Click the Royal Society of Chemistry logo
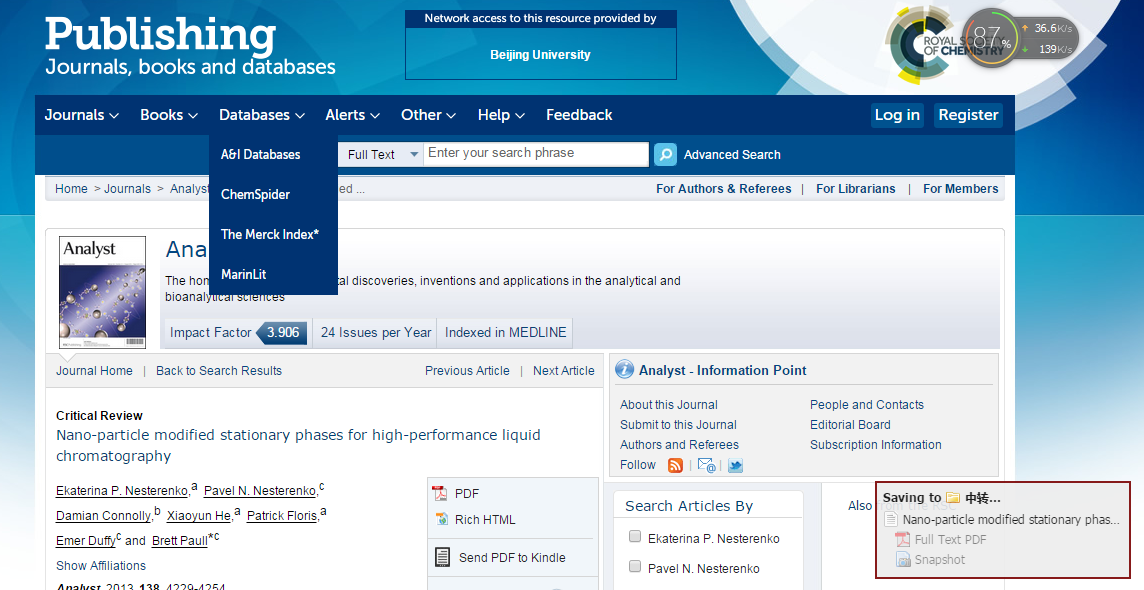The width and height of the screenshot is (1144, 590). (x=923, y=45)
